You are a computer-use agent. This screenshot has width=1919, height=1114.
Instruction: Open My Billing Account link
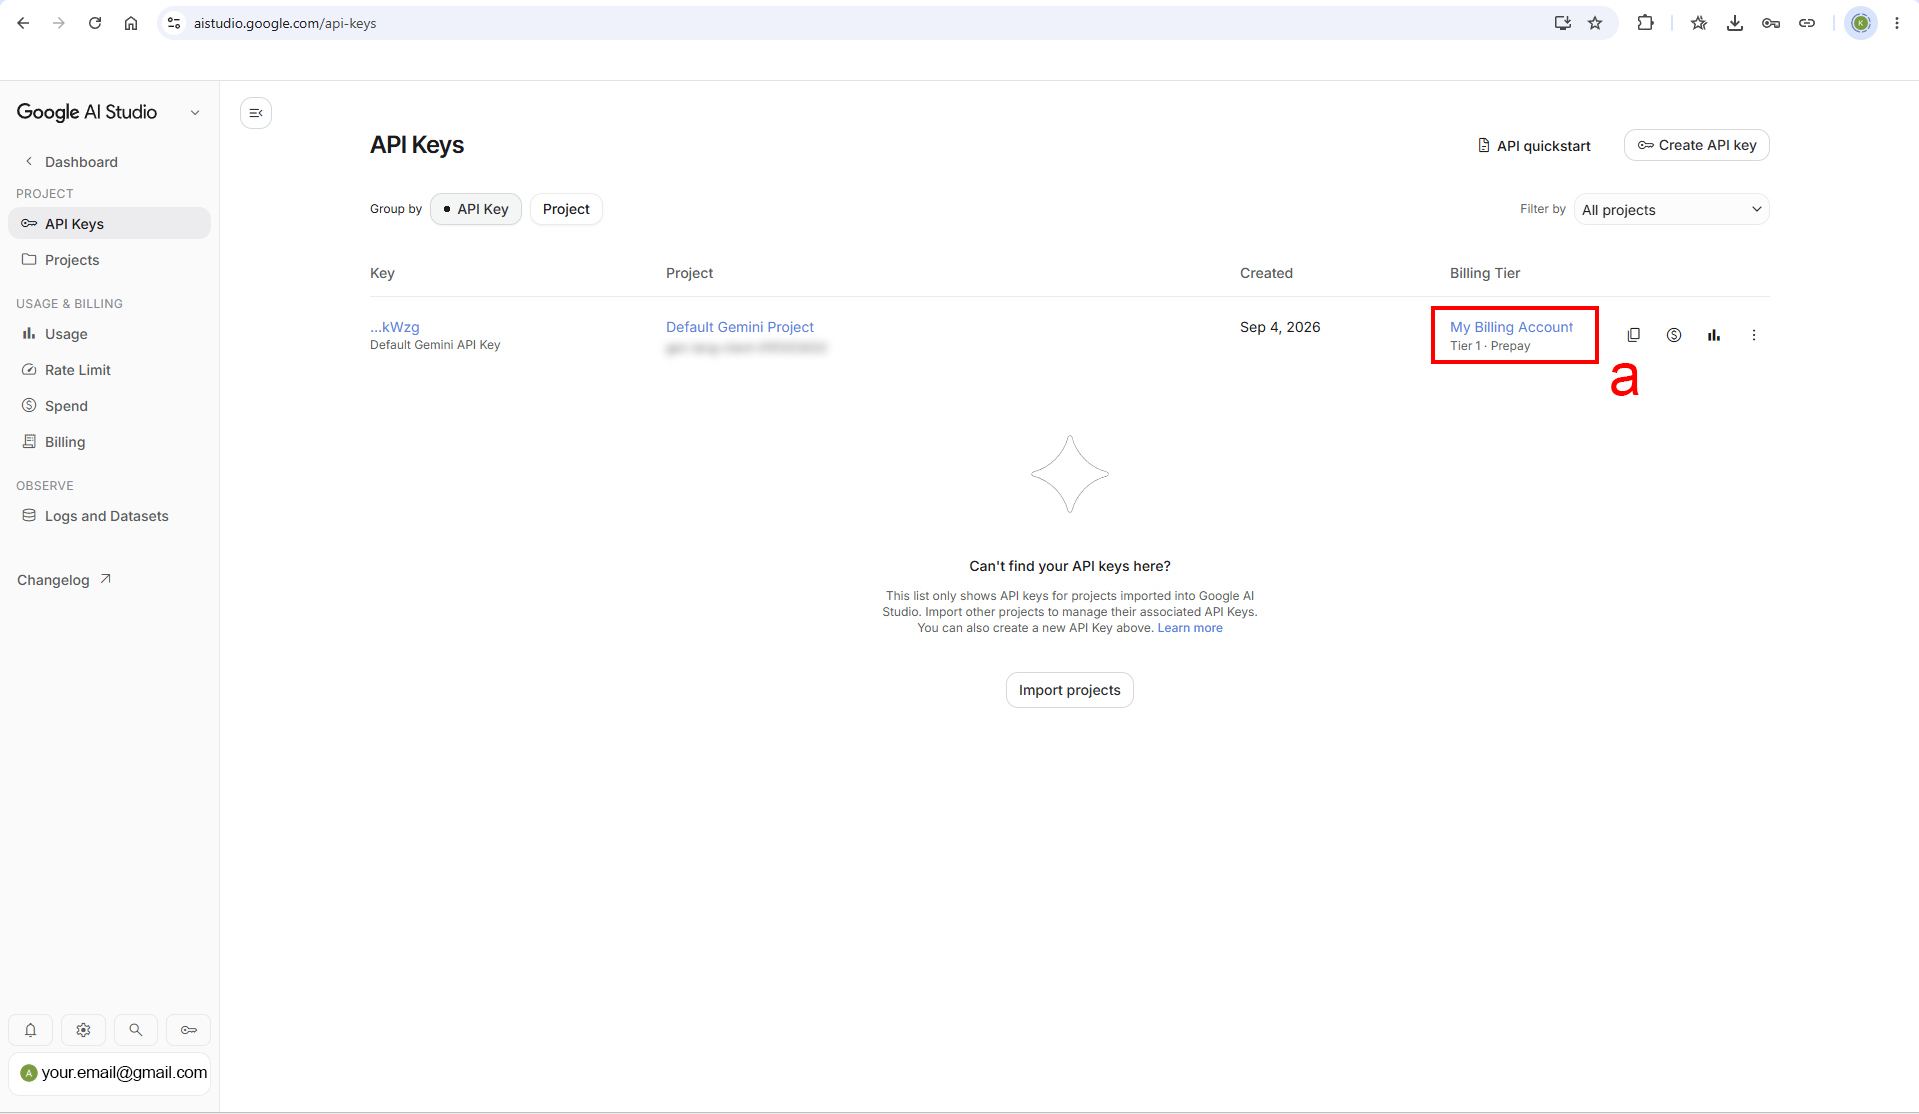pyautogui.click(x=1511, y=327)
